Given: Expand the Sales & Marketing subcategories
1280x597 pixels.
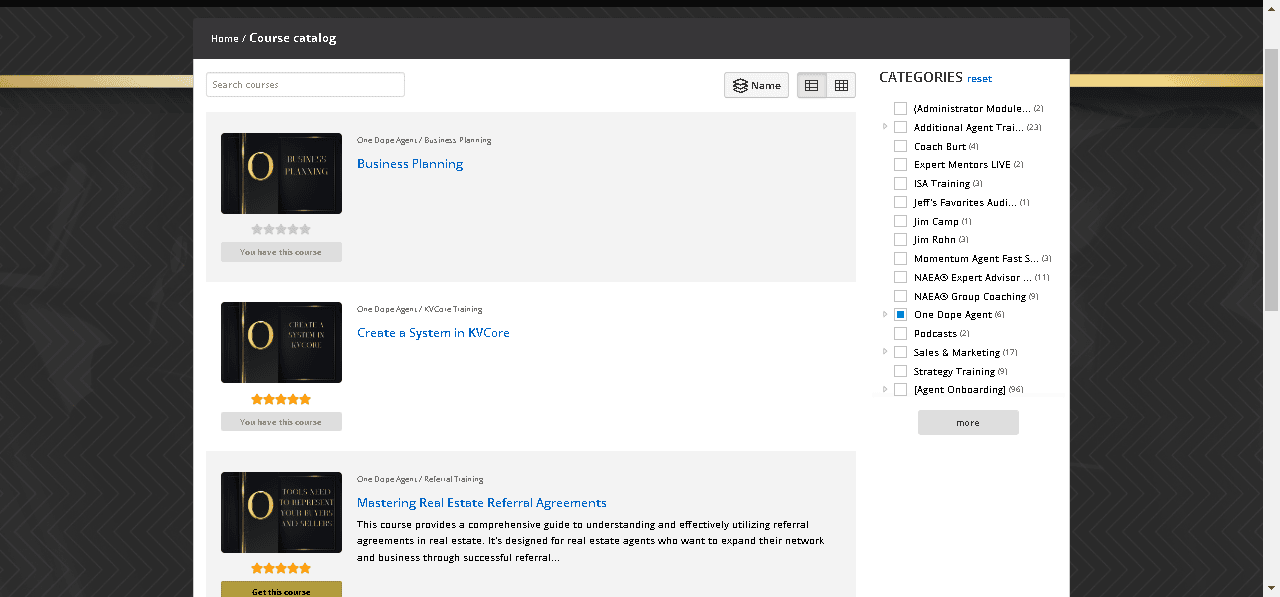Looking at the screenshot, I should click(885, 352).
